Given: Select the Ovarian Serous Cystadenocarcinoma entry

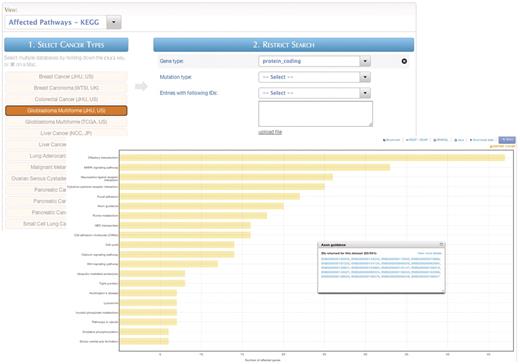Looking at the screenshot, I should [x=36, y=179].
